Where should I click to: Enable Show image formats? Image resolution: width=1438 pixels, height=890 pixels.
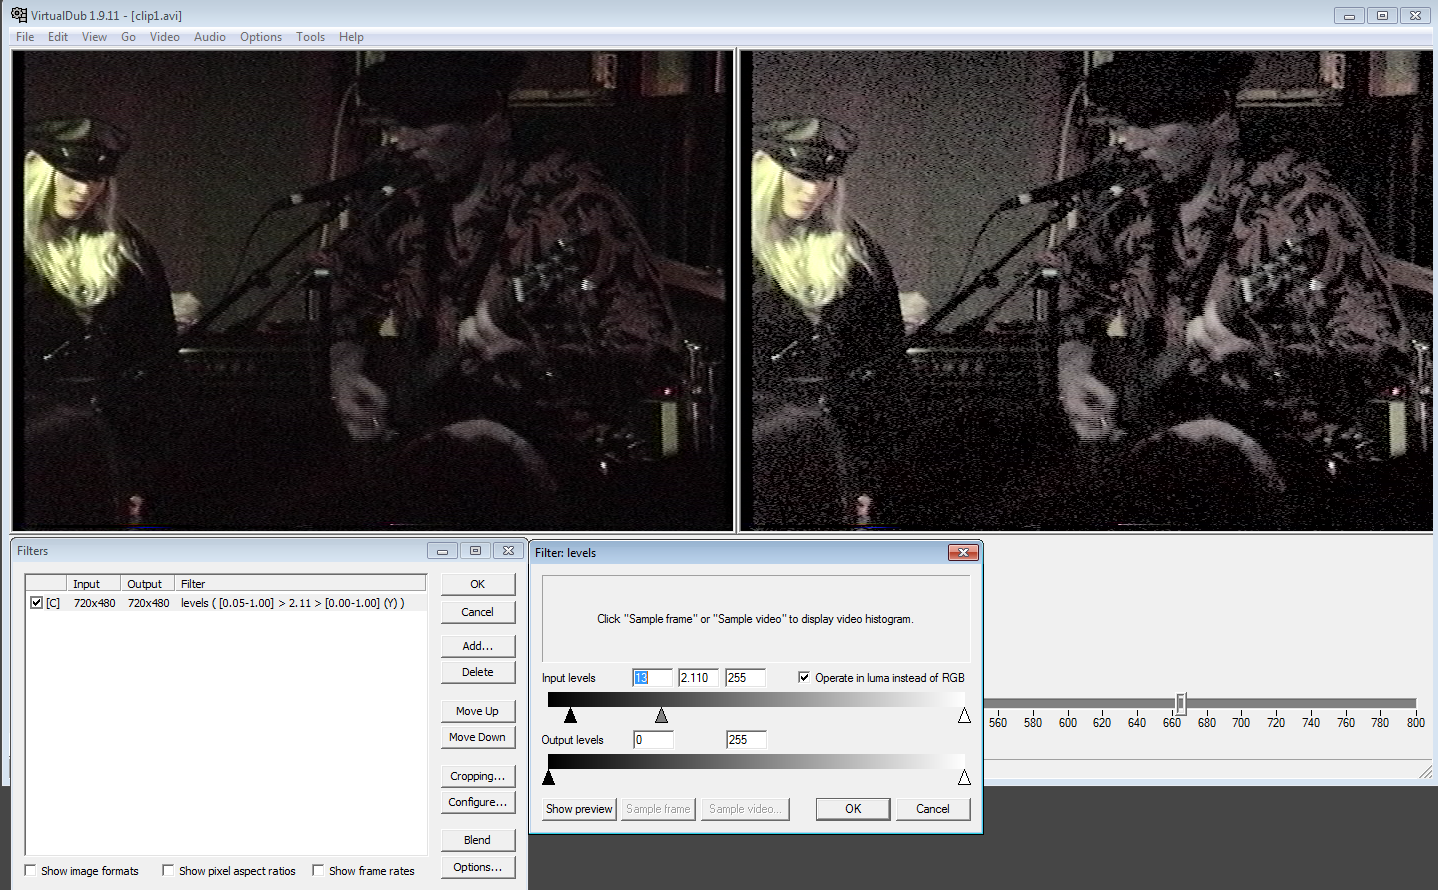(30, 870)
